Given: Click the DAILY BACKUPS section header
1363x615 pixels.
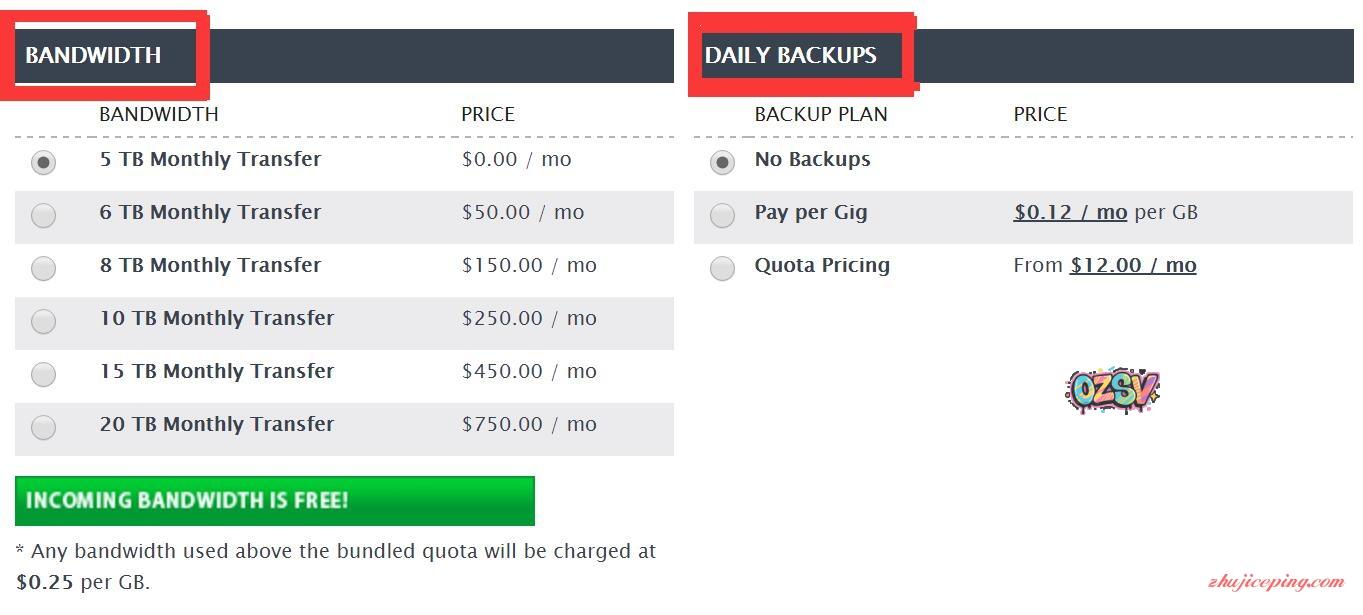Looking at the screenshot, I should [x=791, y=55].
